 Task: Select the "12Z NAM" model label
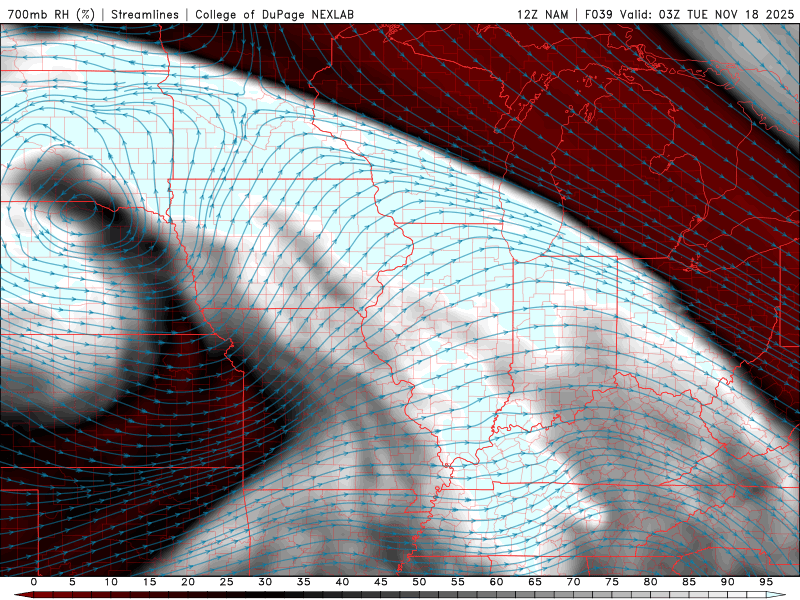(x=543, y=14)
